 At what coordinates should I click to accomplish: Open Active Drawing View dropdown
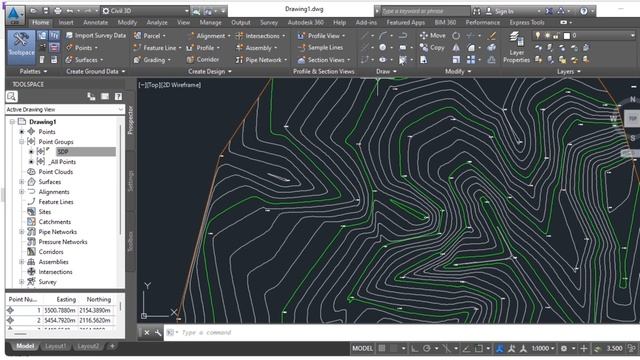64,109
